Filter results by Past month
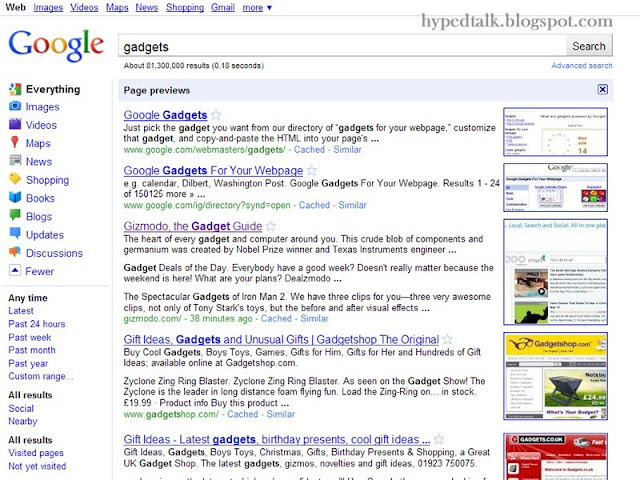Viewport: 640px width, 480px height. click(x=32, y=350)
